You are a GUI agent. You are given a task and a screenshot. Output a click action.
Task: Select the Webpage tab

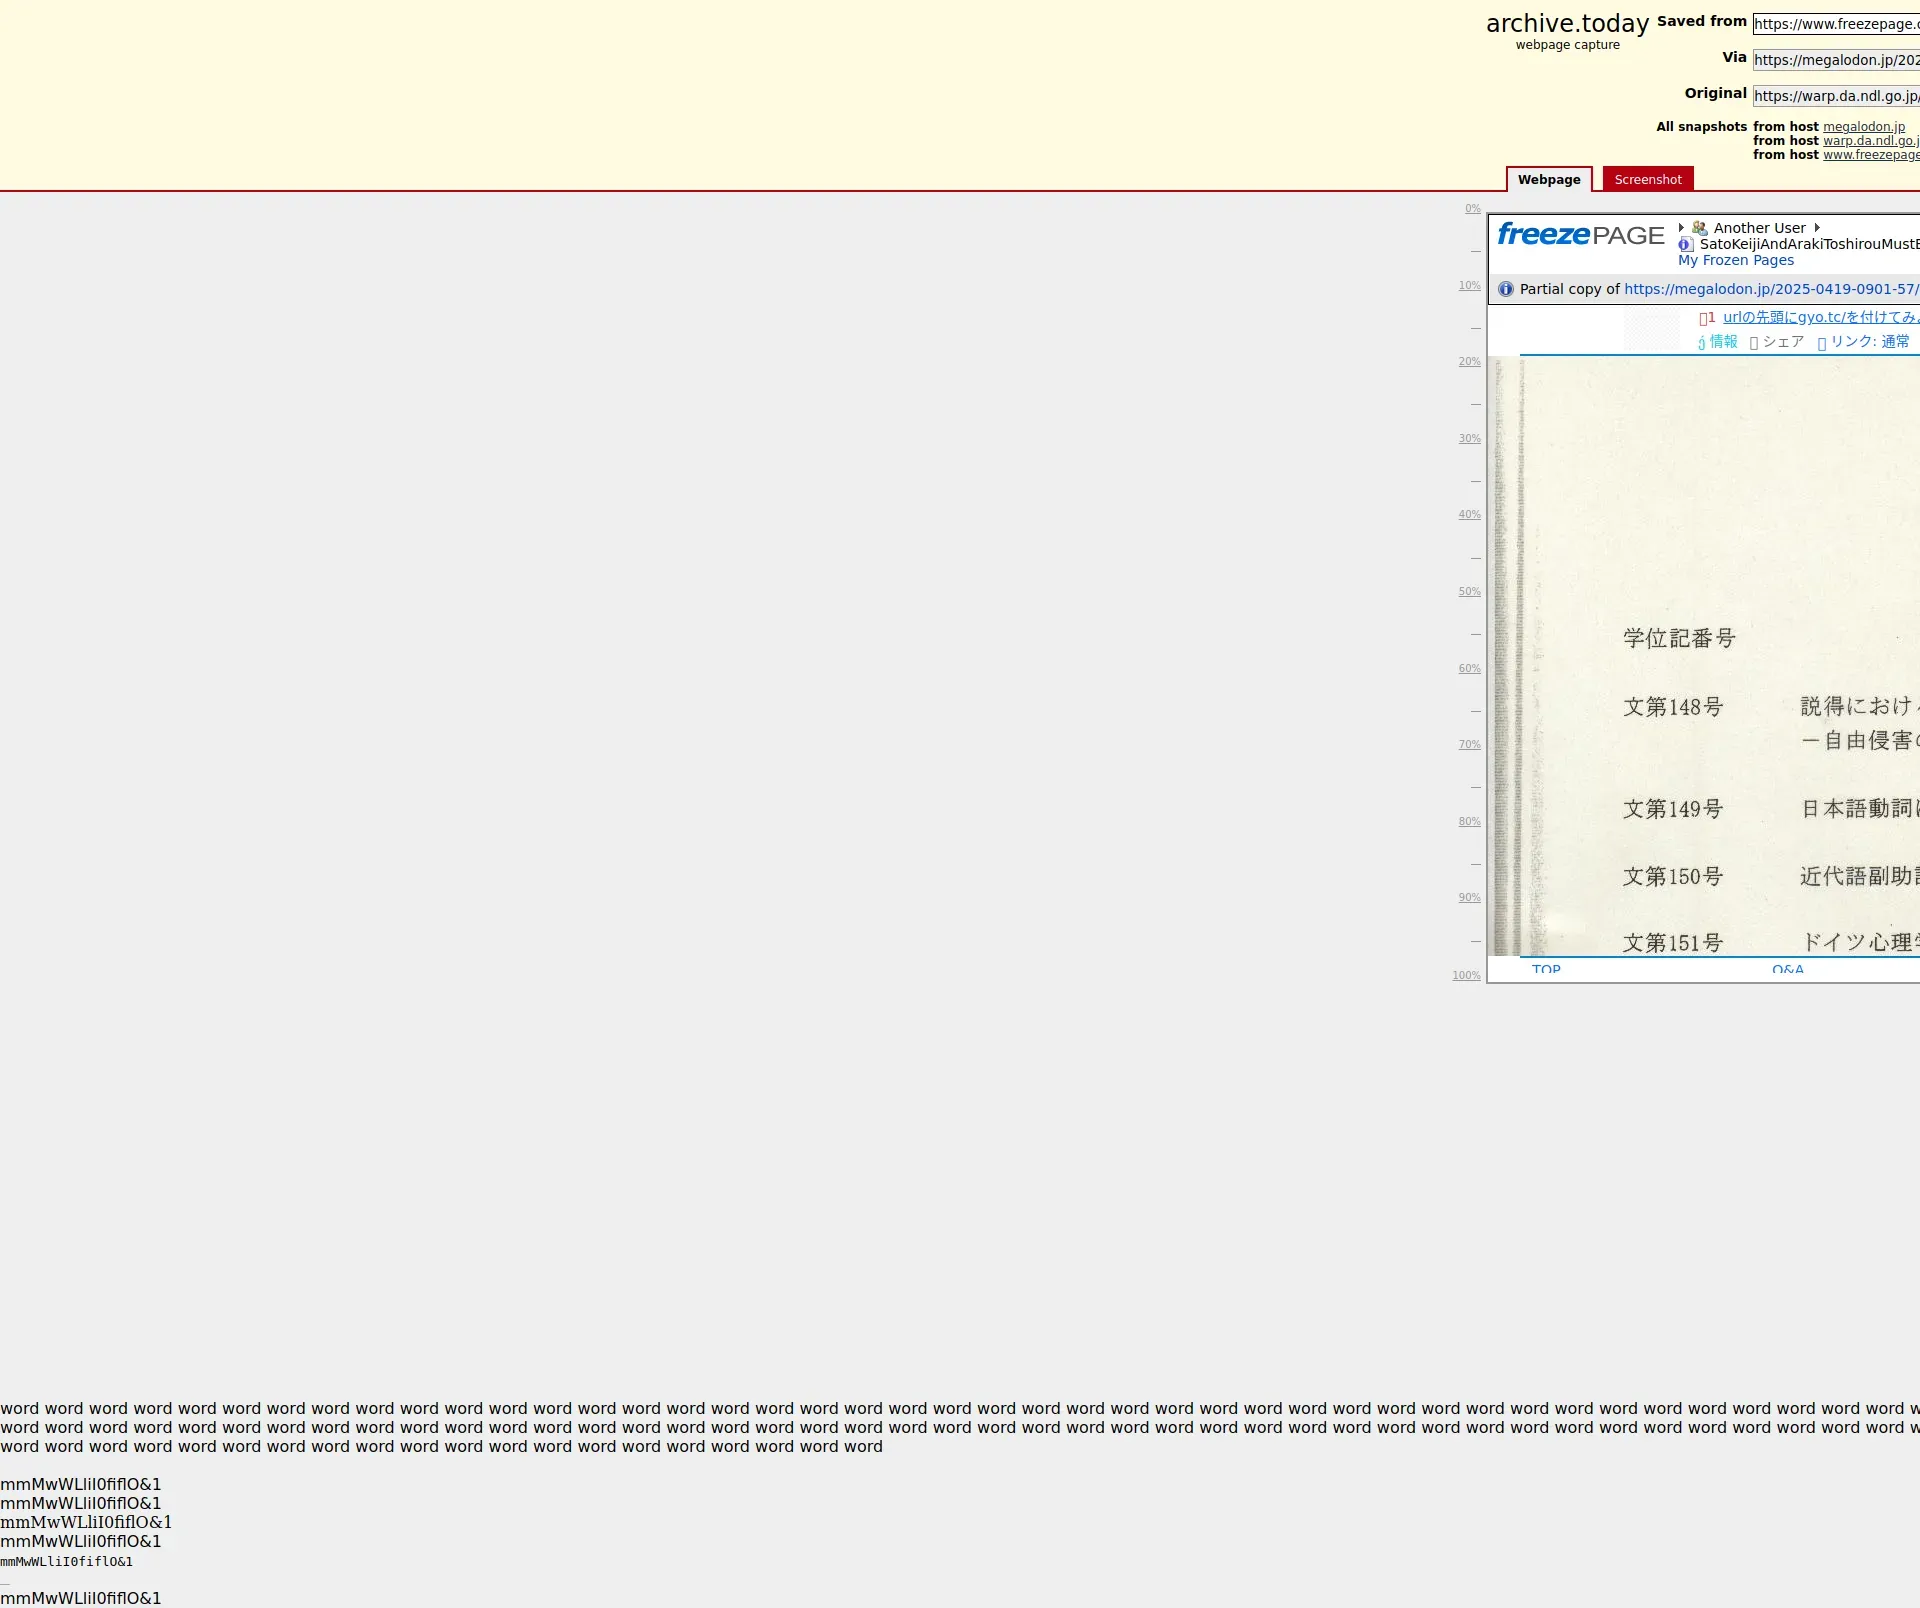click(1548, 180)
